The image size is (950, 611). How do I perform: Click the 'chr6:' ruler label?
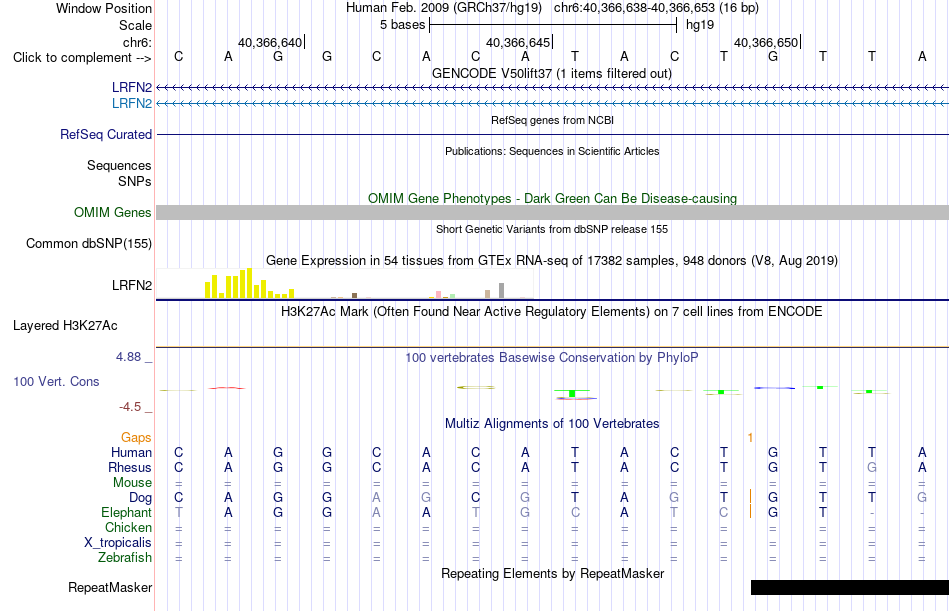pyautogui.click(x=137, y=42)
